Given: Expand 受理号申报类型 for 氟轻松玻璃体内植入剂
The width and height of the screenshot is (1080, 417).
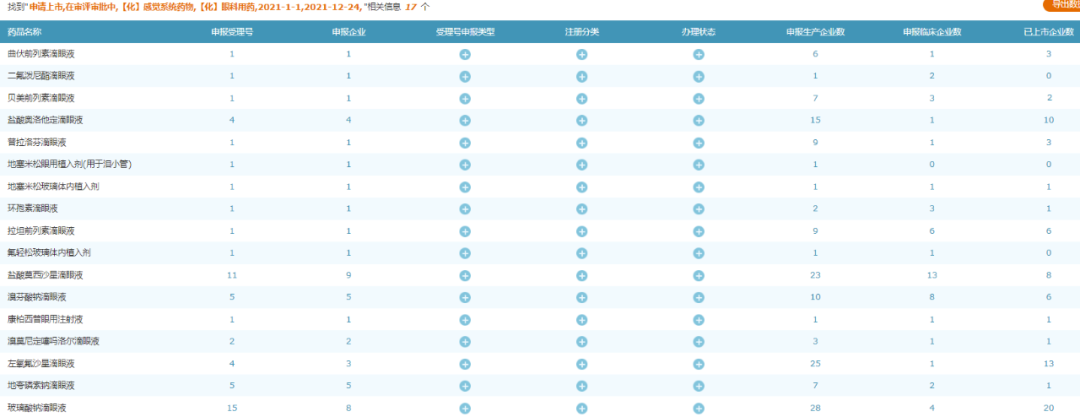Looking at the screenshot, I should [x=465, y=253].
